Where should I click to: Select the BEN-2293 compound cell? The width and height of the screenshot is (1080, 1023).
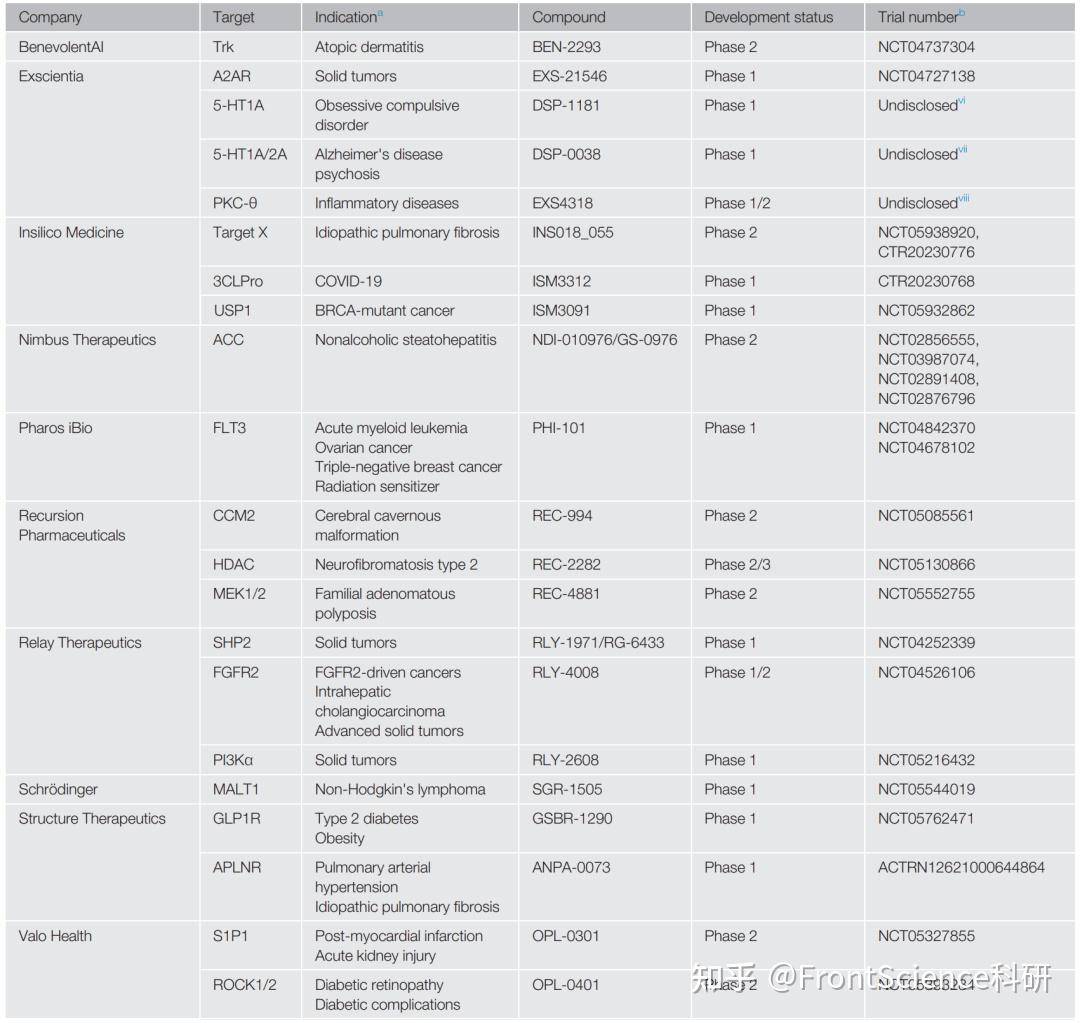click(566, 47)
